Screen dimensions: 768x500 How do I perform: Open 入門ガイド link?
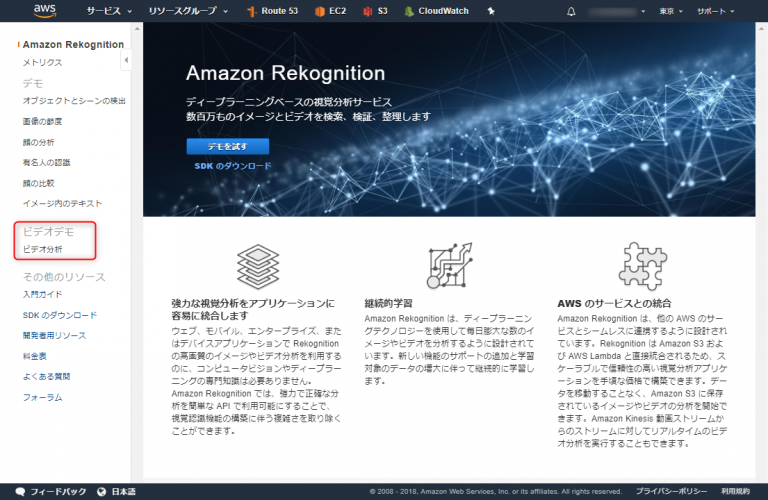[x=43, y=294]
